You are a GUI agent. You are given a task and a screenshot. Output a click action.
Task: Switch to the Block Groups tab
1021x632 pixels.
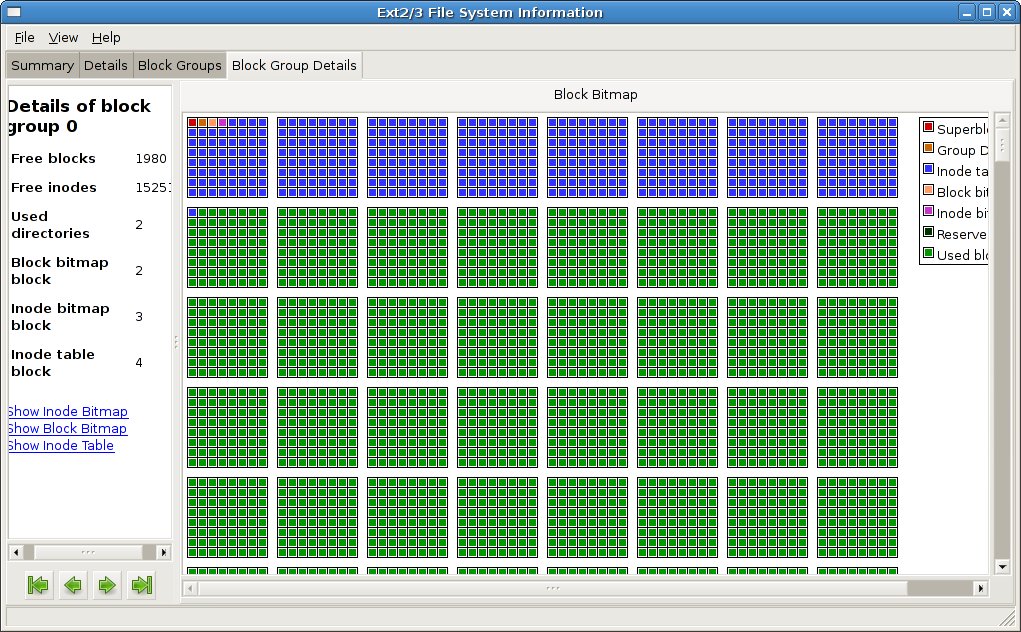tap(179, 65)
